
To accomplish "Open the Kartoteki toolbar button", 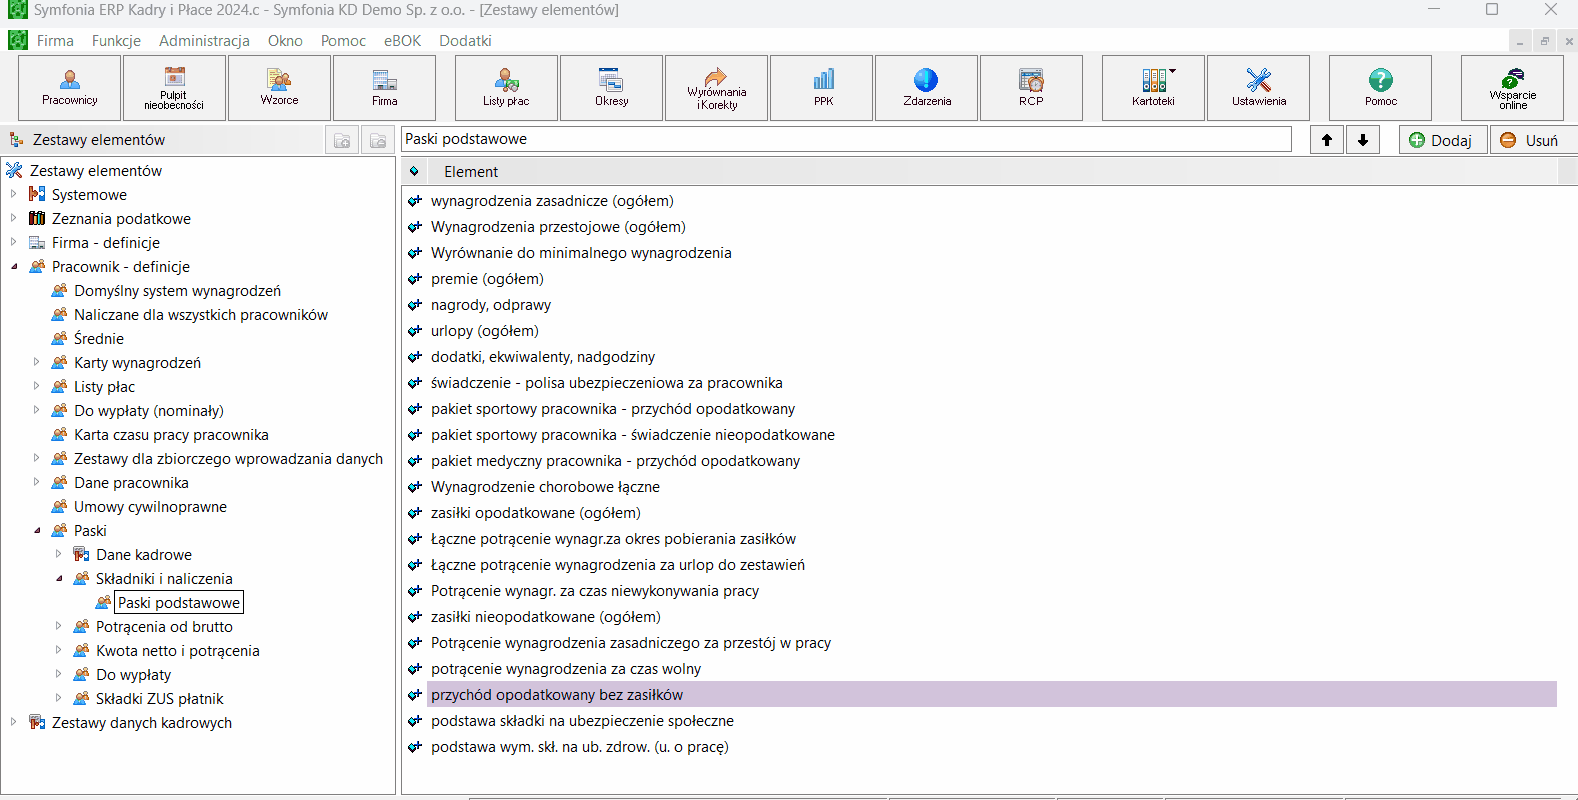I will click(x=1153, y=88).
